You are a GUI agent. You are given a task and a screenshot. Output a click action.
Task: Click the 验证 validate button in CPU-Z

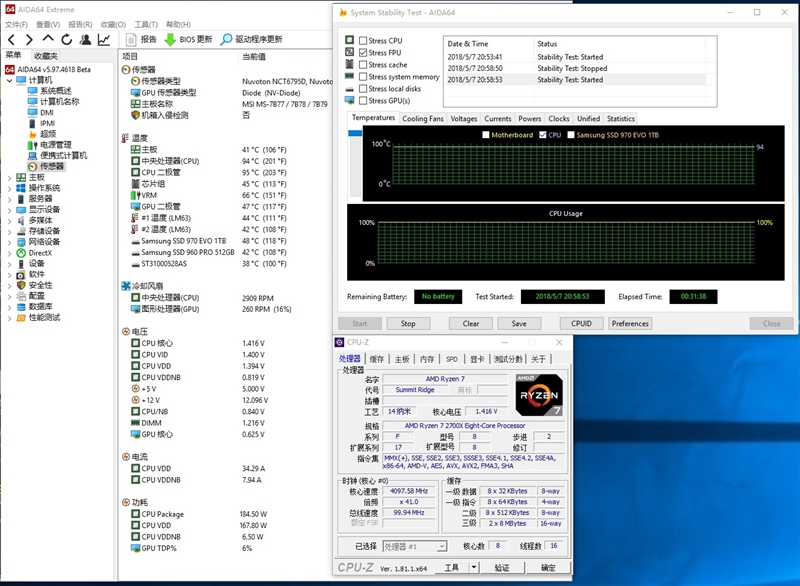pyautogui.click(x=502, y=568)
